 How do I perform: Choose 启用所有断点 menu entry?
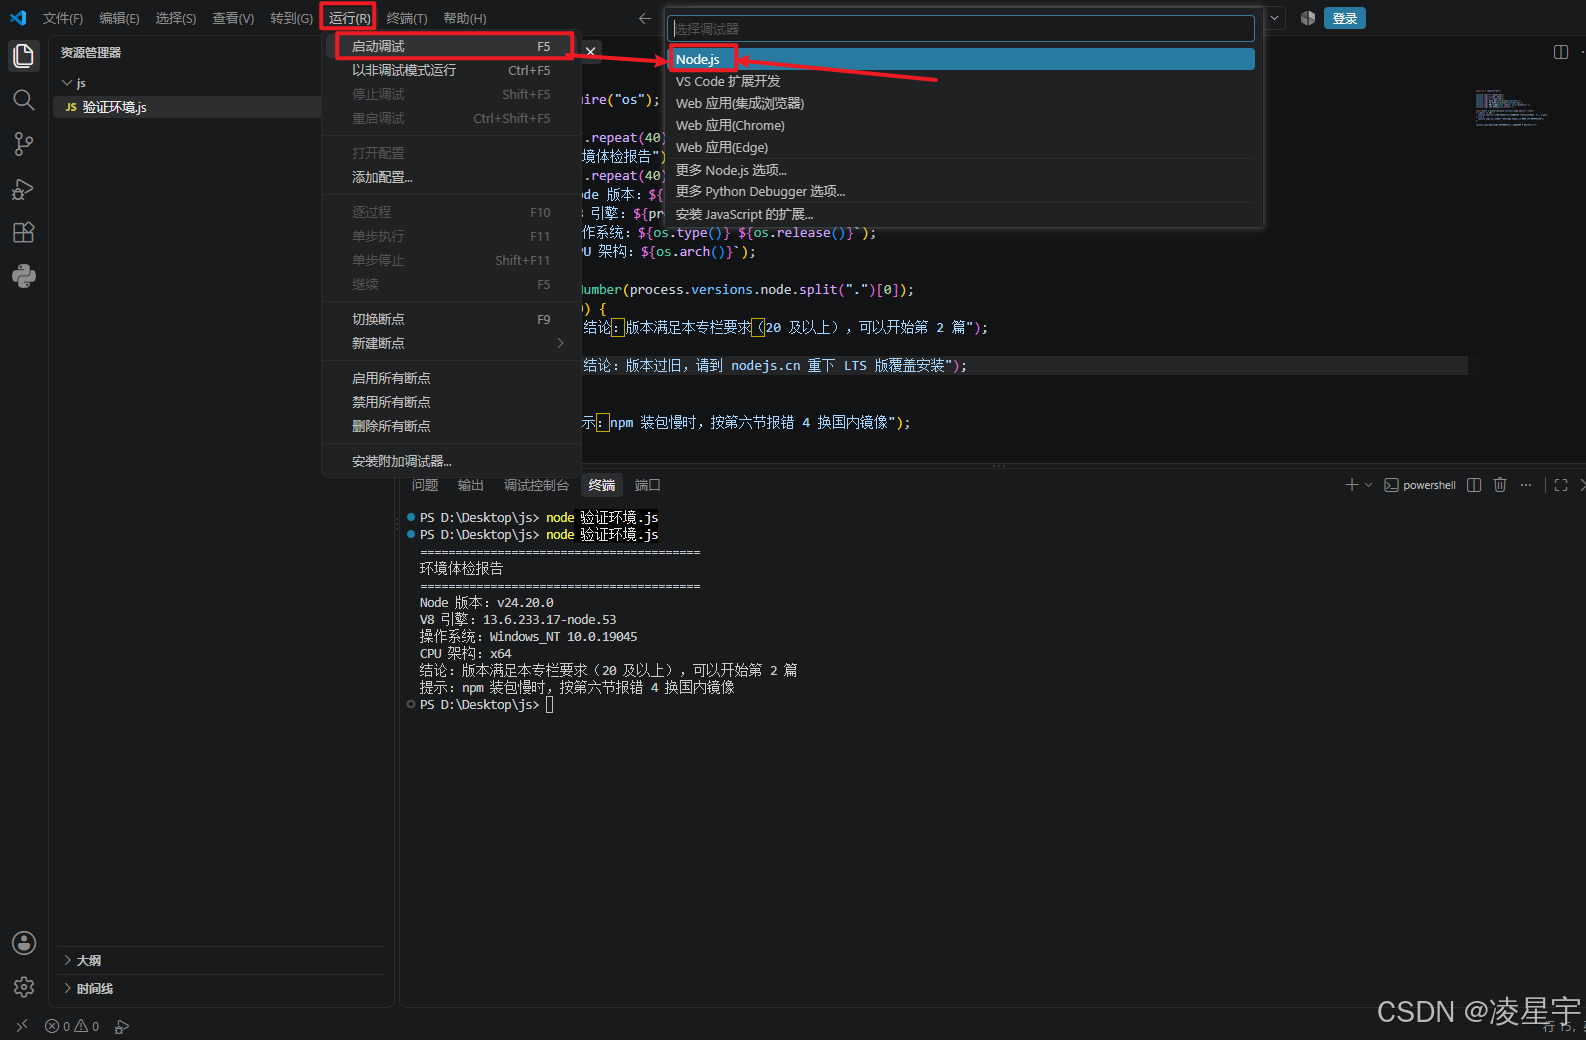coord(451,378)
